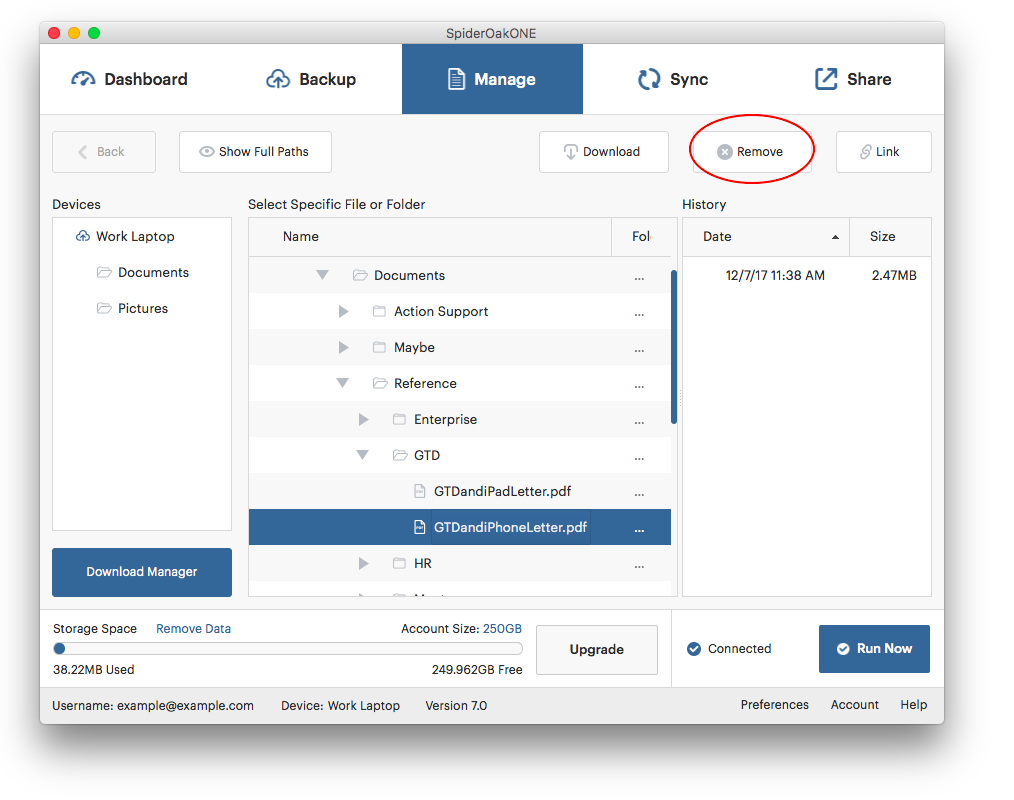Click the Back button

[x=103, y=152]
